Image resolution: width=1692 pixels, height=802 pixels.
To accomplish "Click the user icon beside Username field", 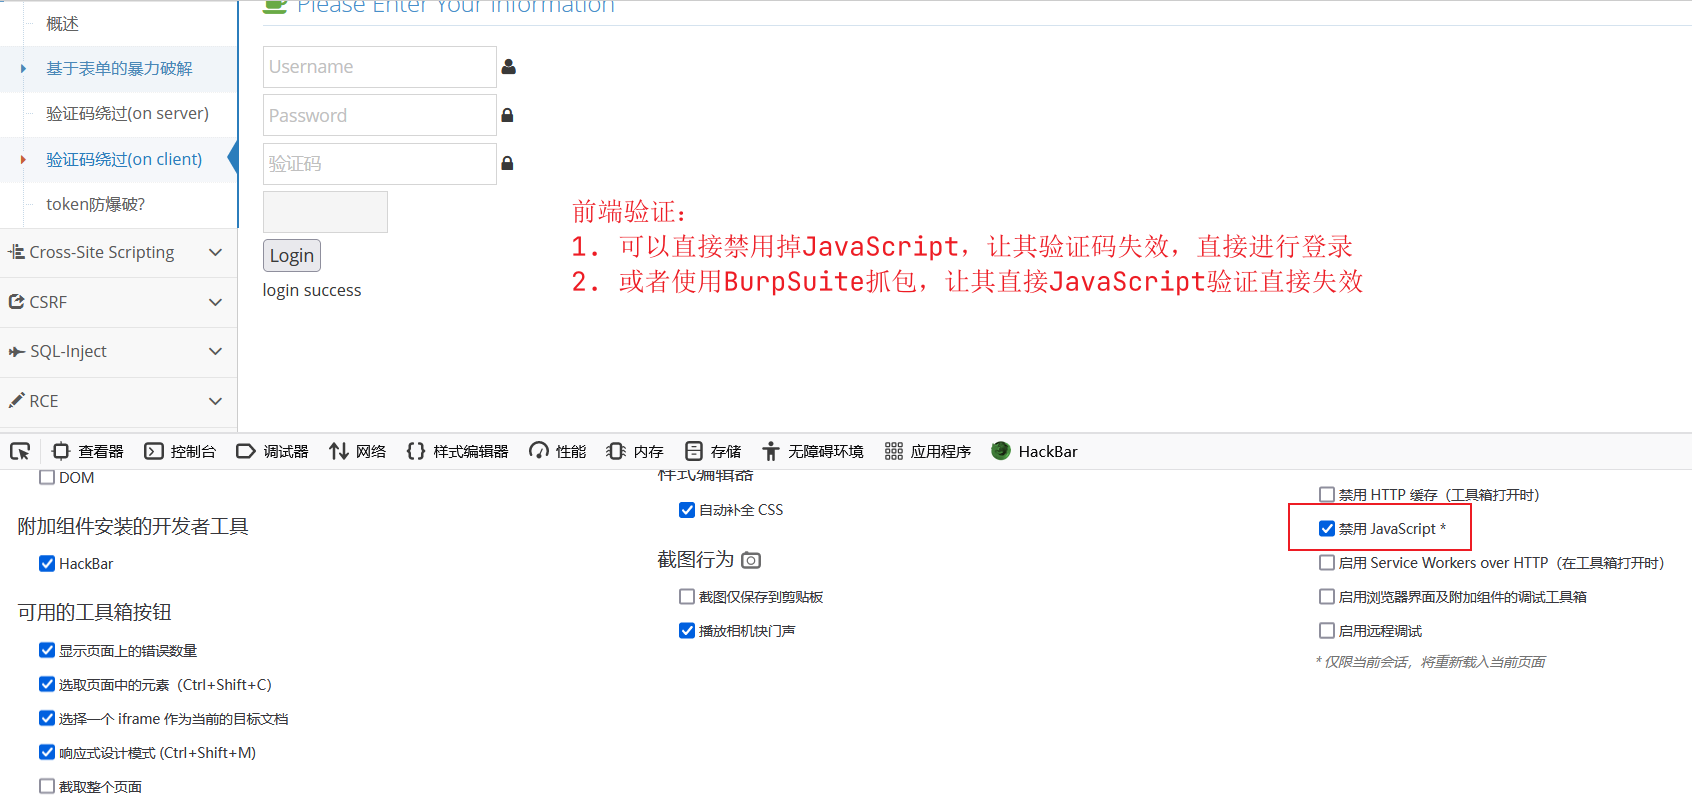I will click(x=509, y=67).
